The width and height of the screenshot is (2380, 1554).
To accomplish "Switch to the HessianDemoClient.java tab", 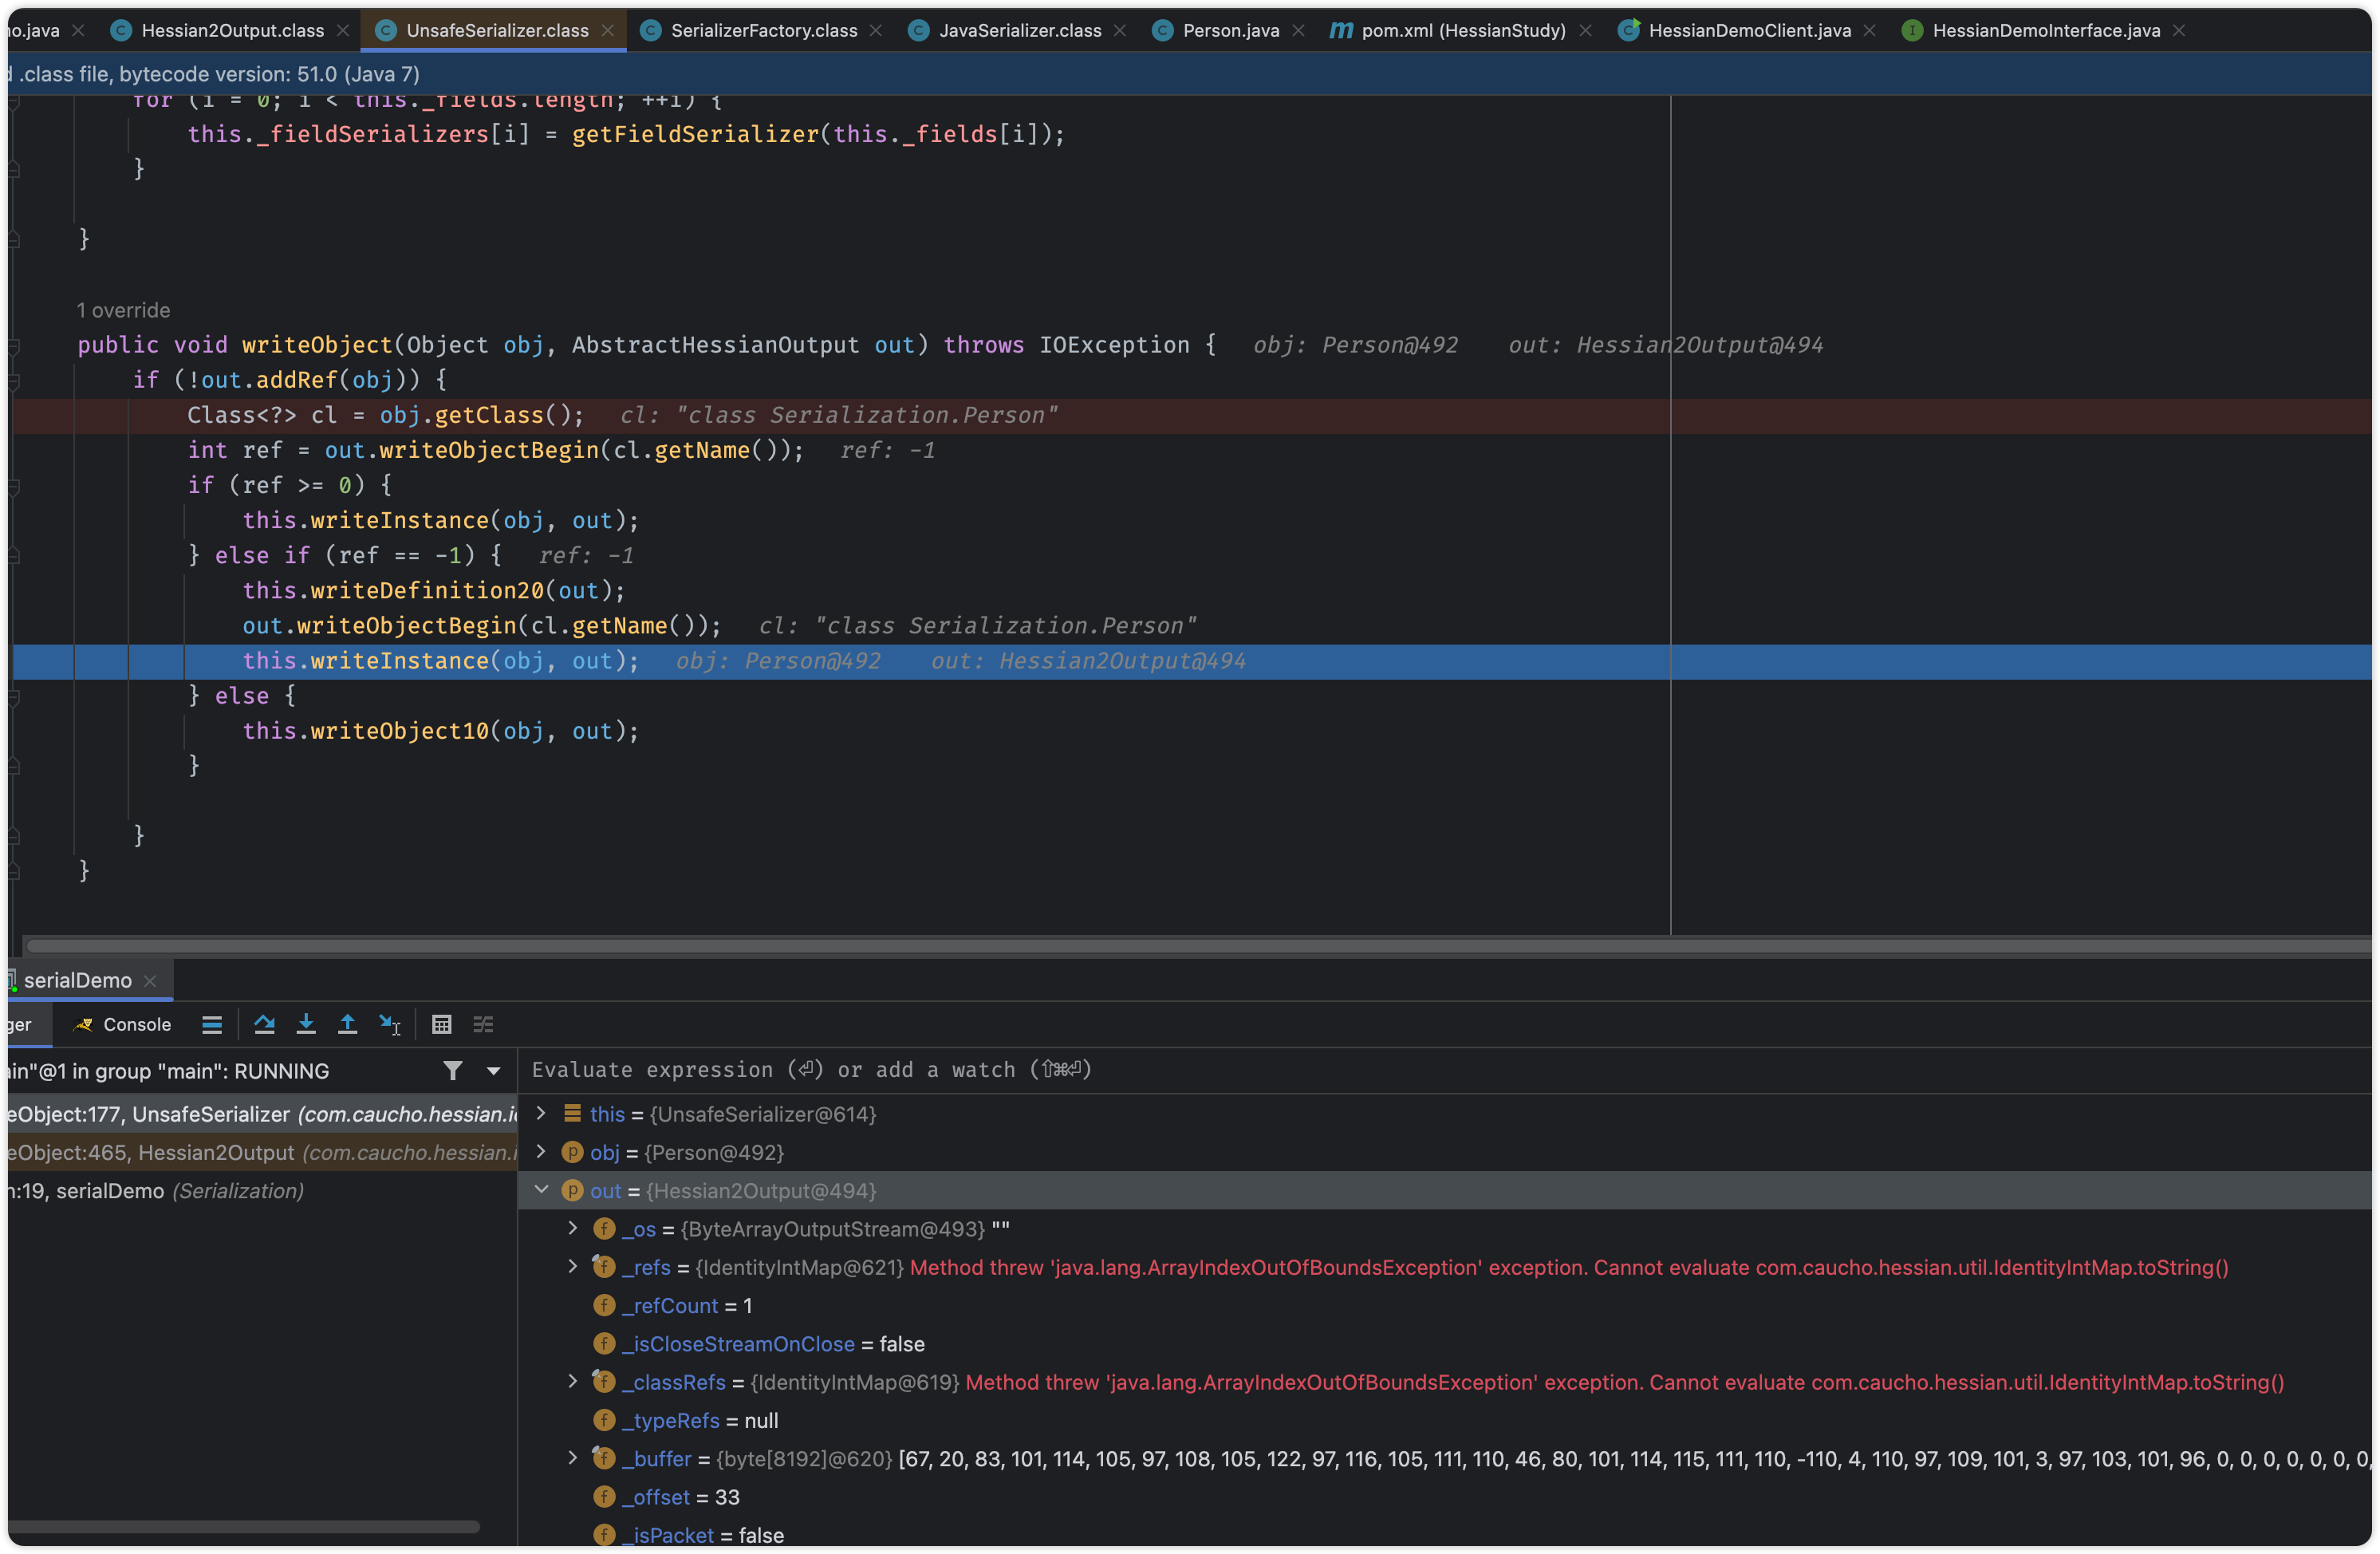I will click(x=1750, y=30).
